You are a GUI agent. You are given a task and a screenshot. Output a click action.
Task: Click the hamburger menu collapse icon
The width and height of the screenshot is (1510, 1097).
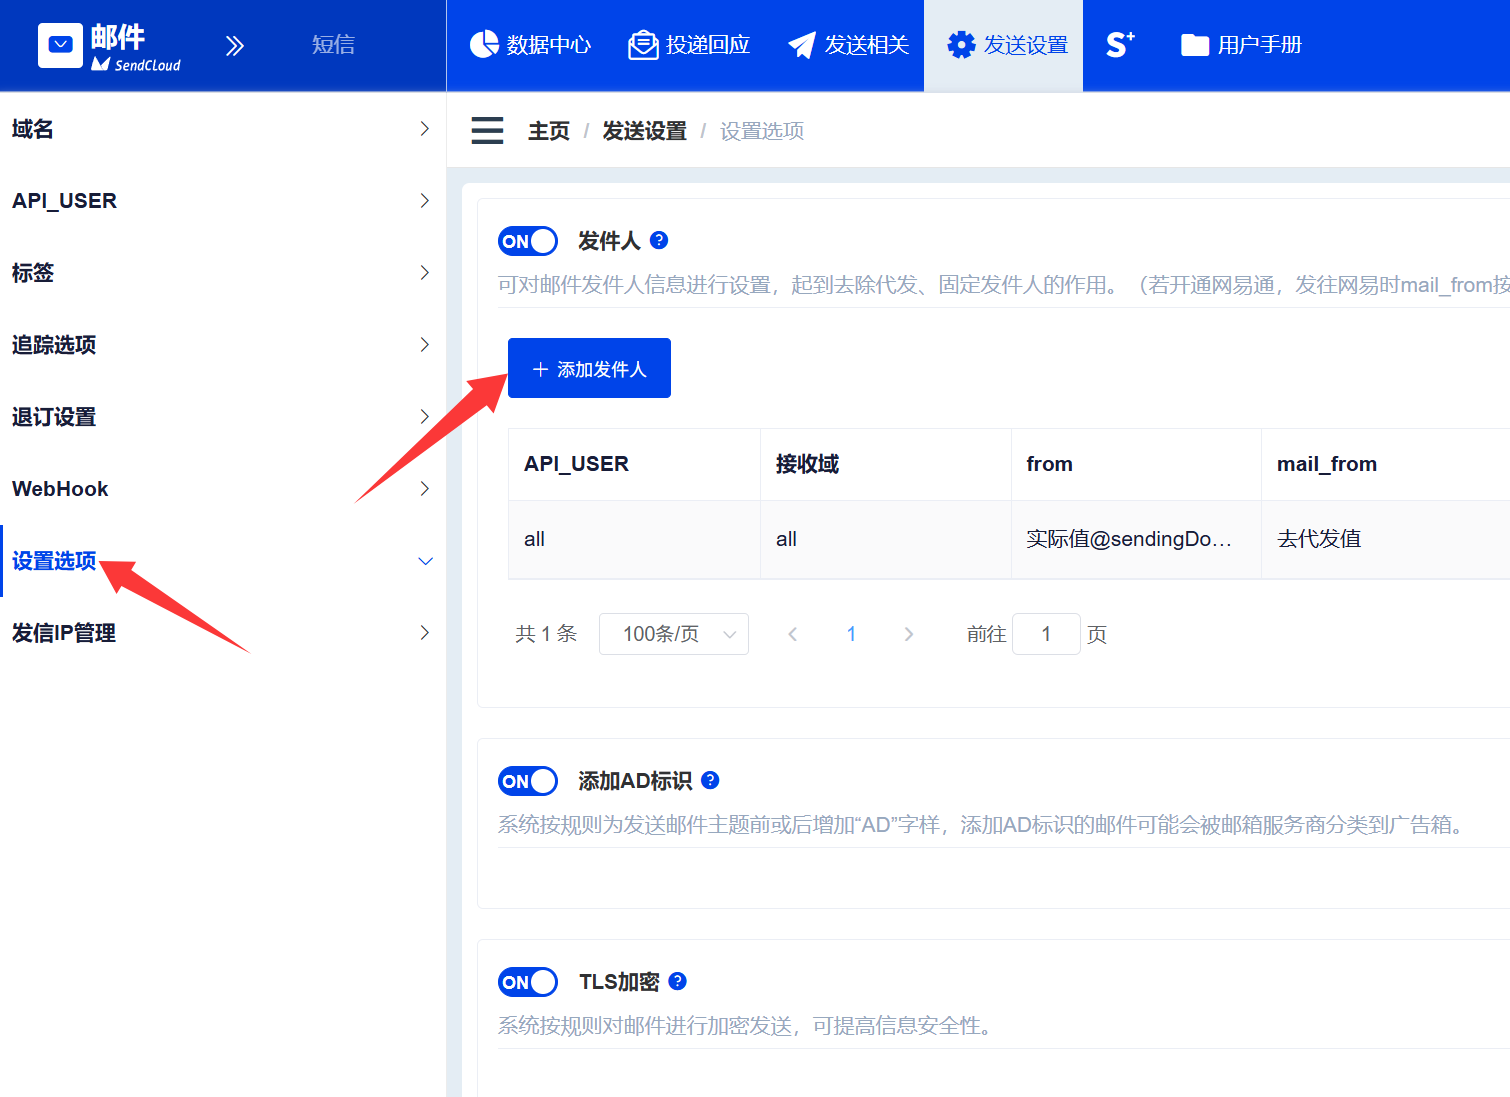tap(487, 131)
